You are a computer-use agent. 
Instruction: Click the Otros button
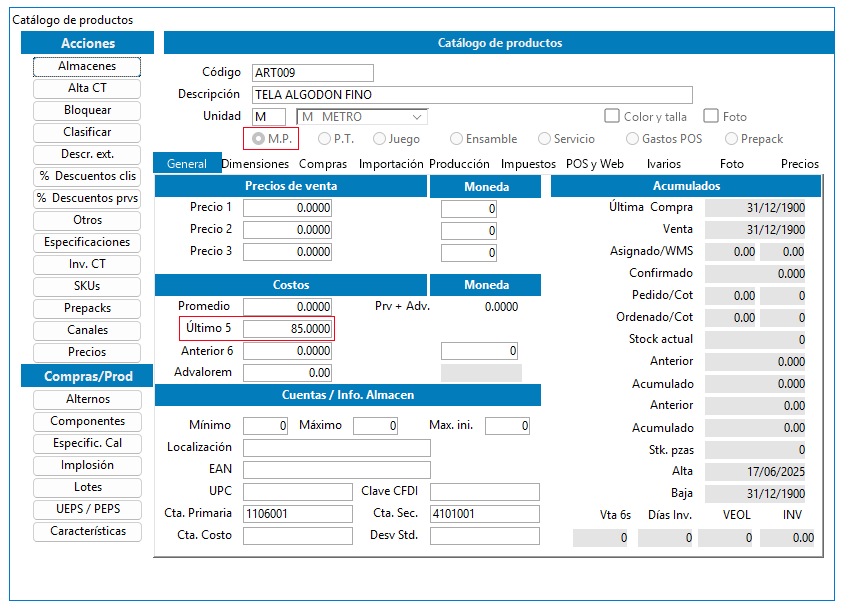click(87, 221)
